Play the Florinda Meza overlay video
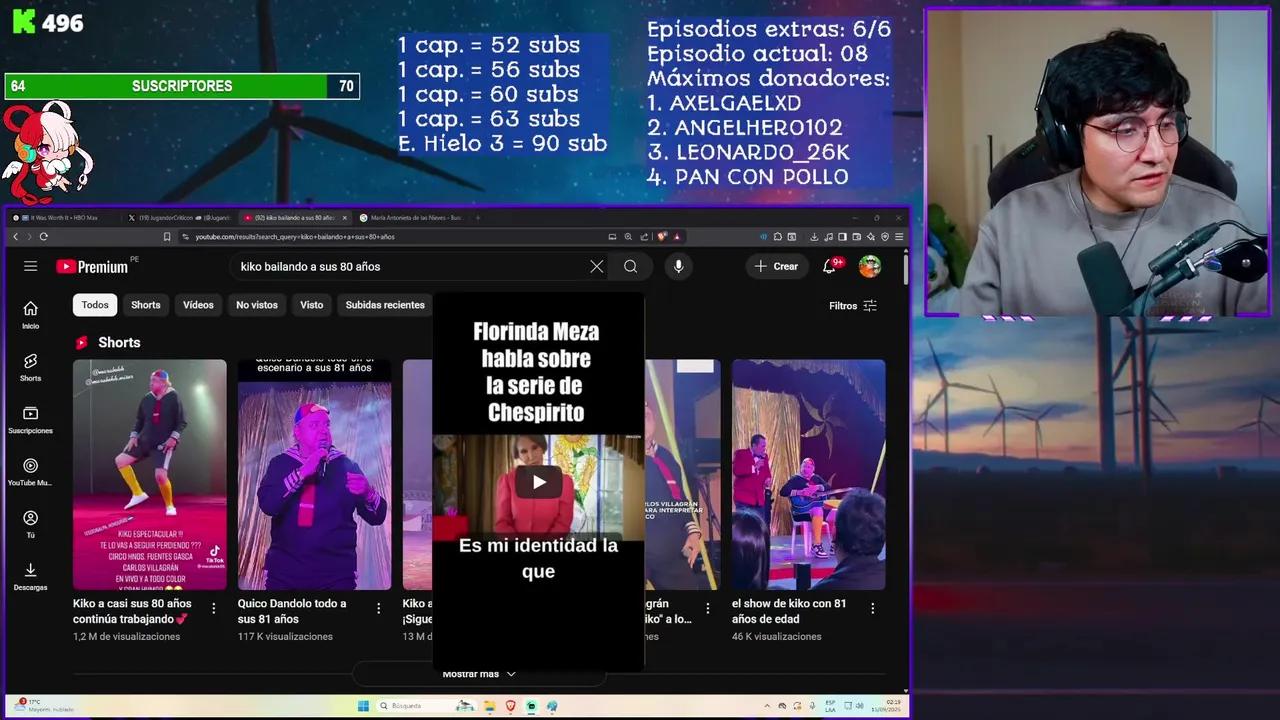1280x720 pixels. 539,482
